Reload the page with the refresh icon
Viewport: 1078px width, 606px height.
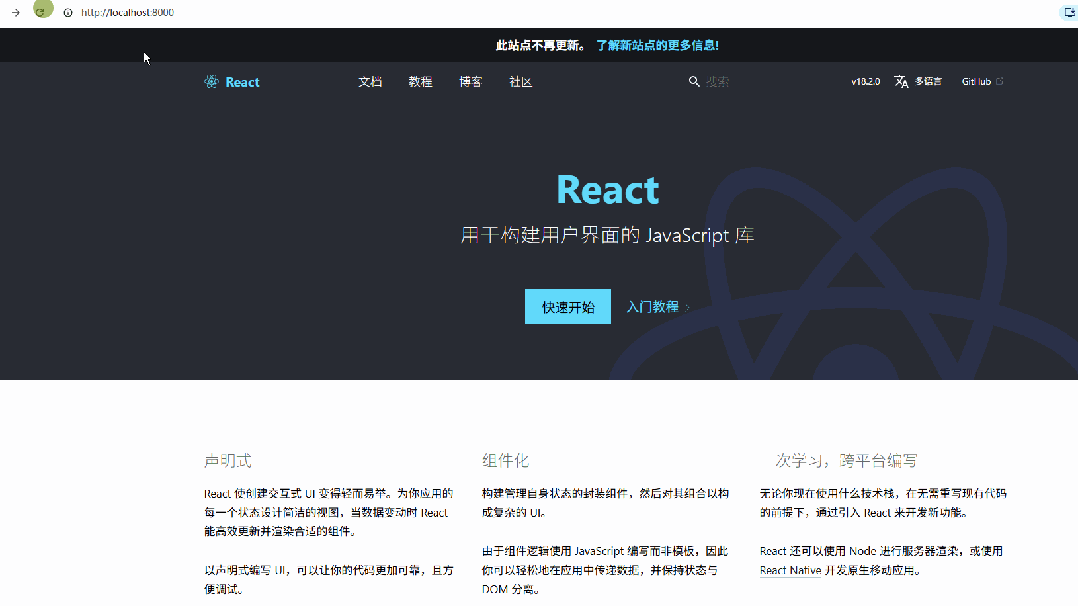click(41, 12)
